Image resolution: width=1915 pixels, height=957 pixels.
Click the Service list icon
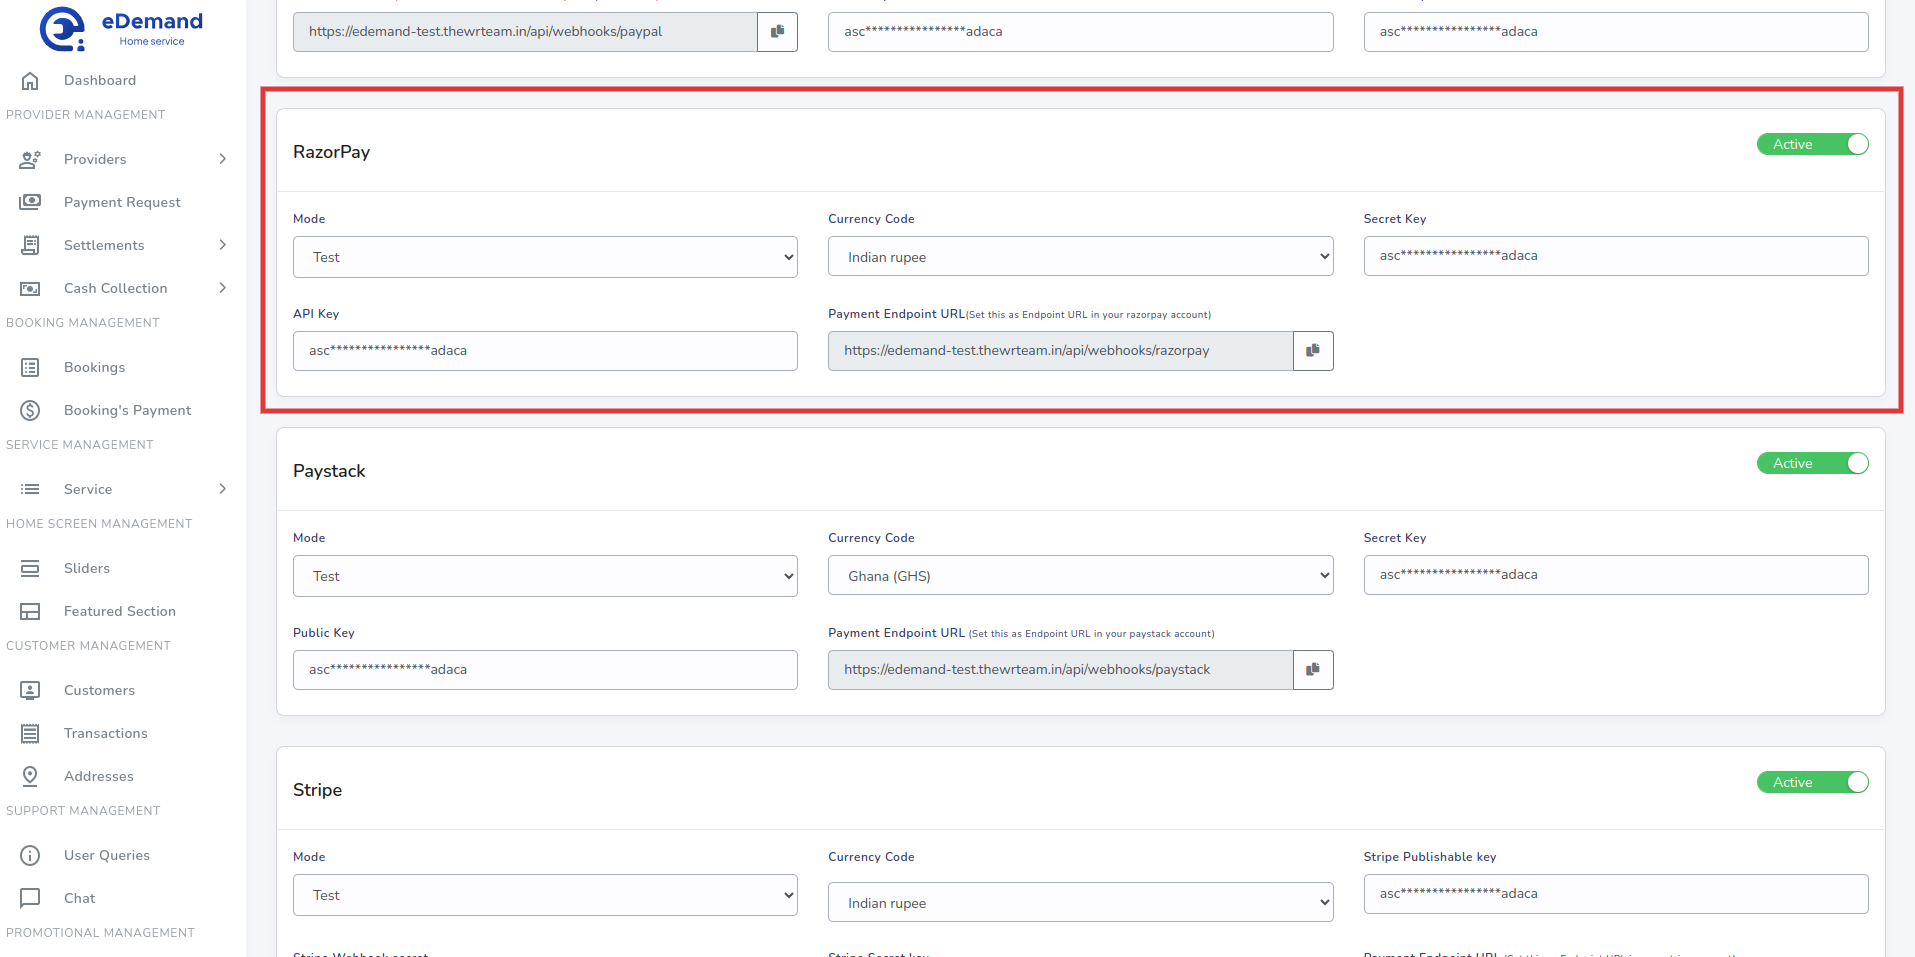(30, 489)
